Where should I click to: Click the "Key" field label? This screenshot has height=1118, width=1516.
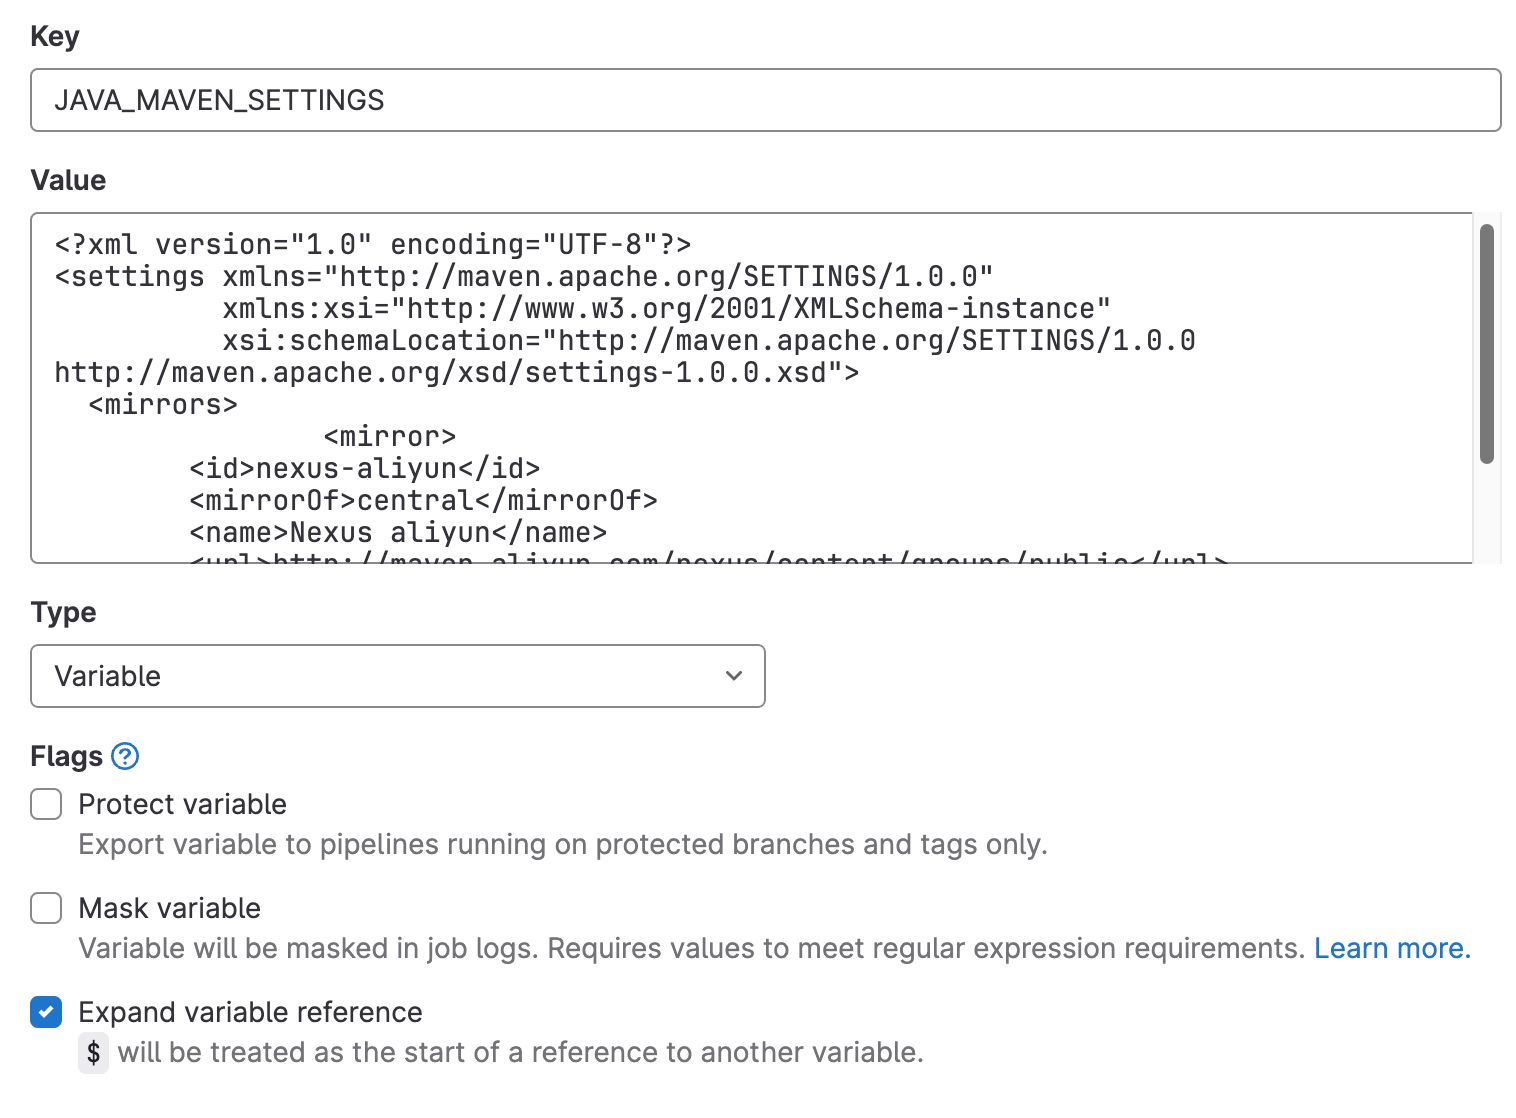click(55, 36)
